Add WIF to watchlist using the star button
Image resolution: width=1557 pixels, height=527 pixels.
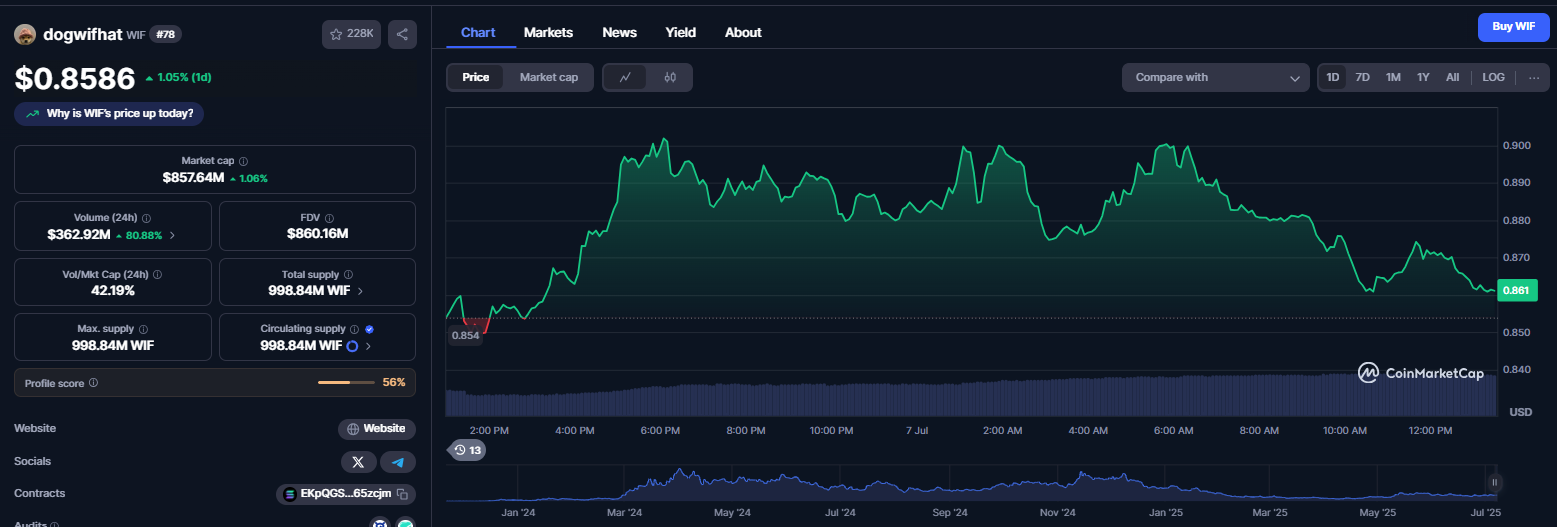[351, 34]
